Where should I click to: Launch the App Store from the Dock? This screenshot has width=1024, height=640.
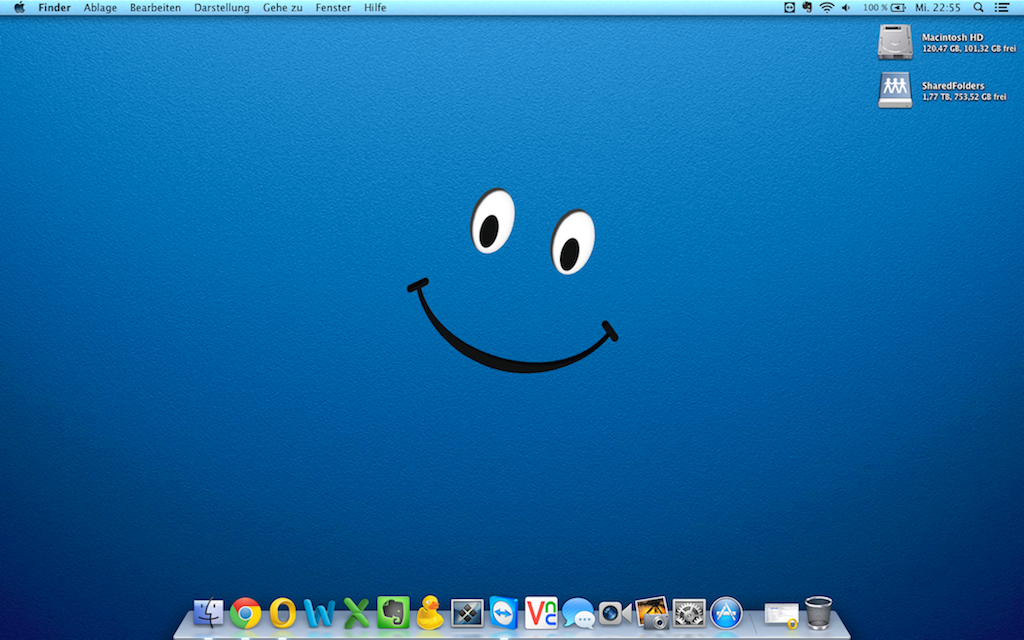(x=726, y=612)
